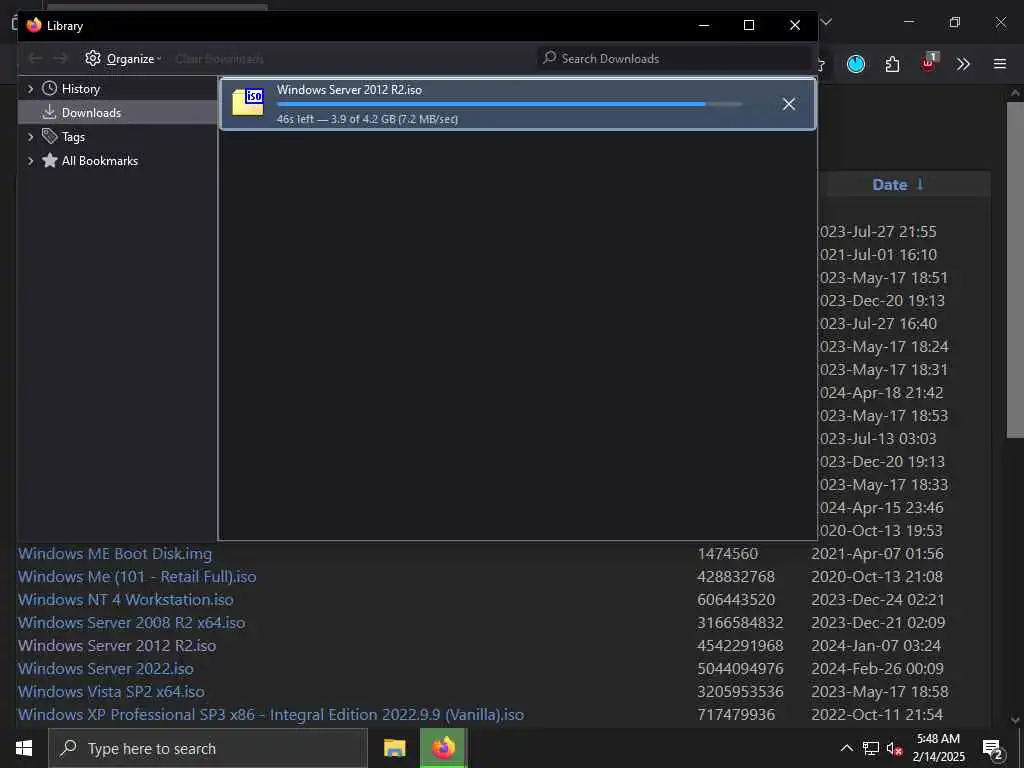Open clock and date in taskbar

pos(938,748)
